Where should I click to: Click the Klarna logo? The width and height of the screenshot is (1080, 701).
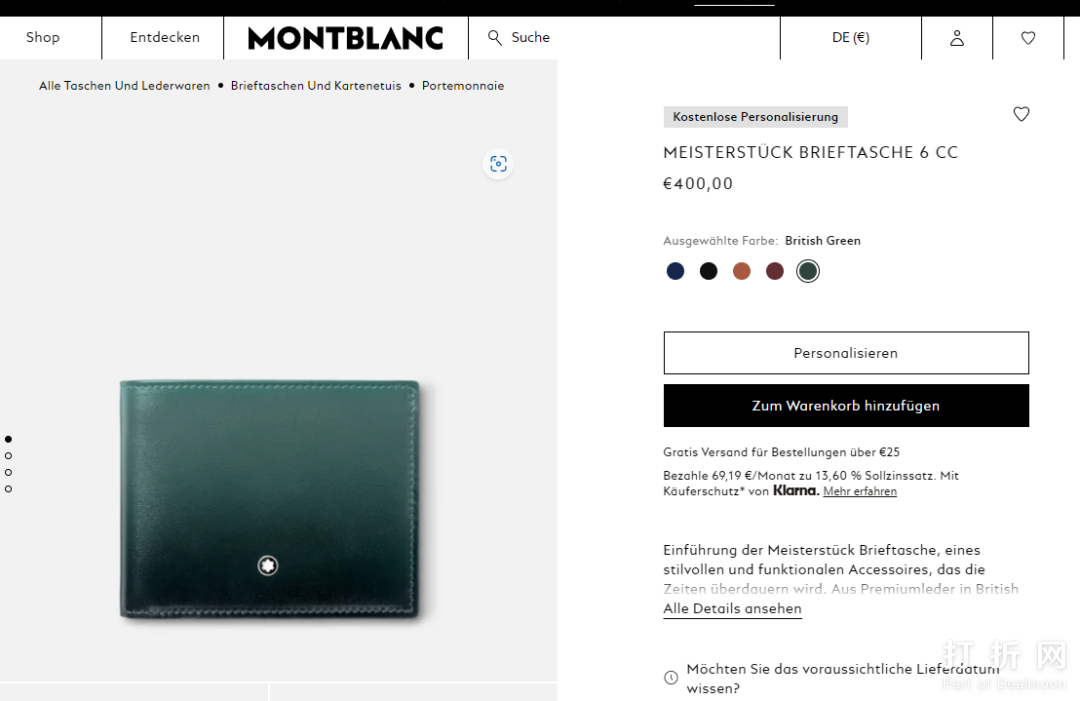coord(796,491)
